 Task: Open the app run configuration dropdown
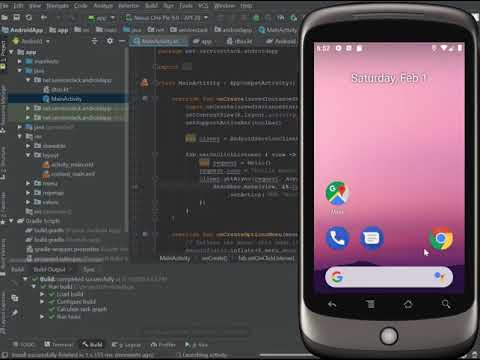point(101,18)
